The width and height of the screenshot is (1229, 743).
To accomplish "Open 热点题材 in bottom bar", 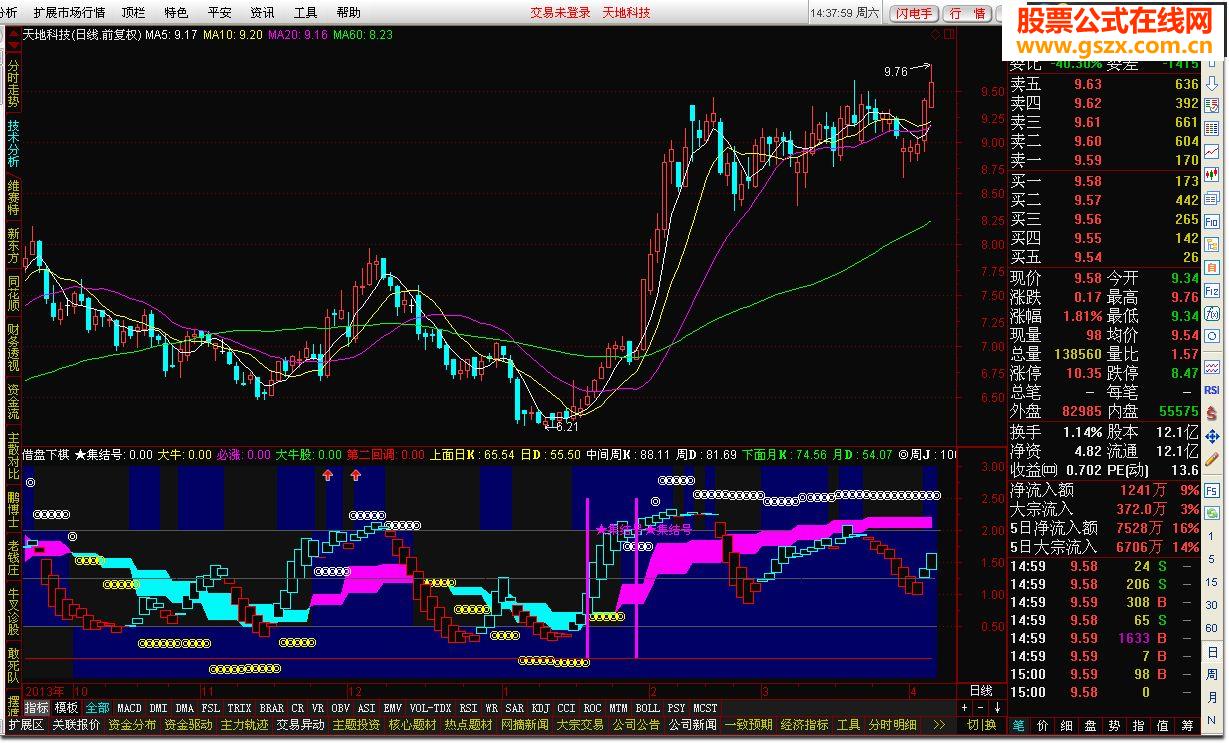I will point(468,725).
